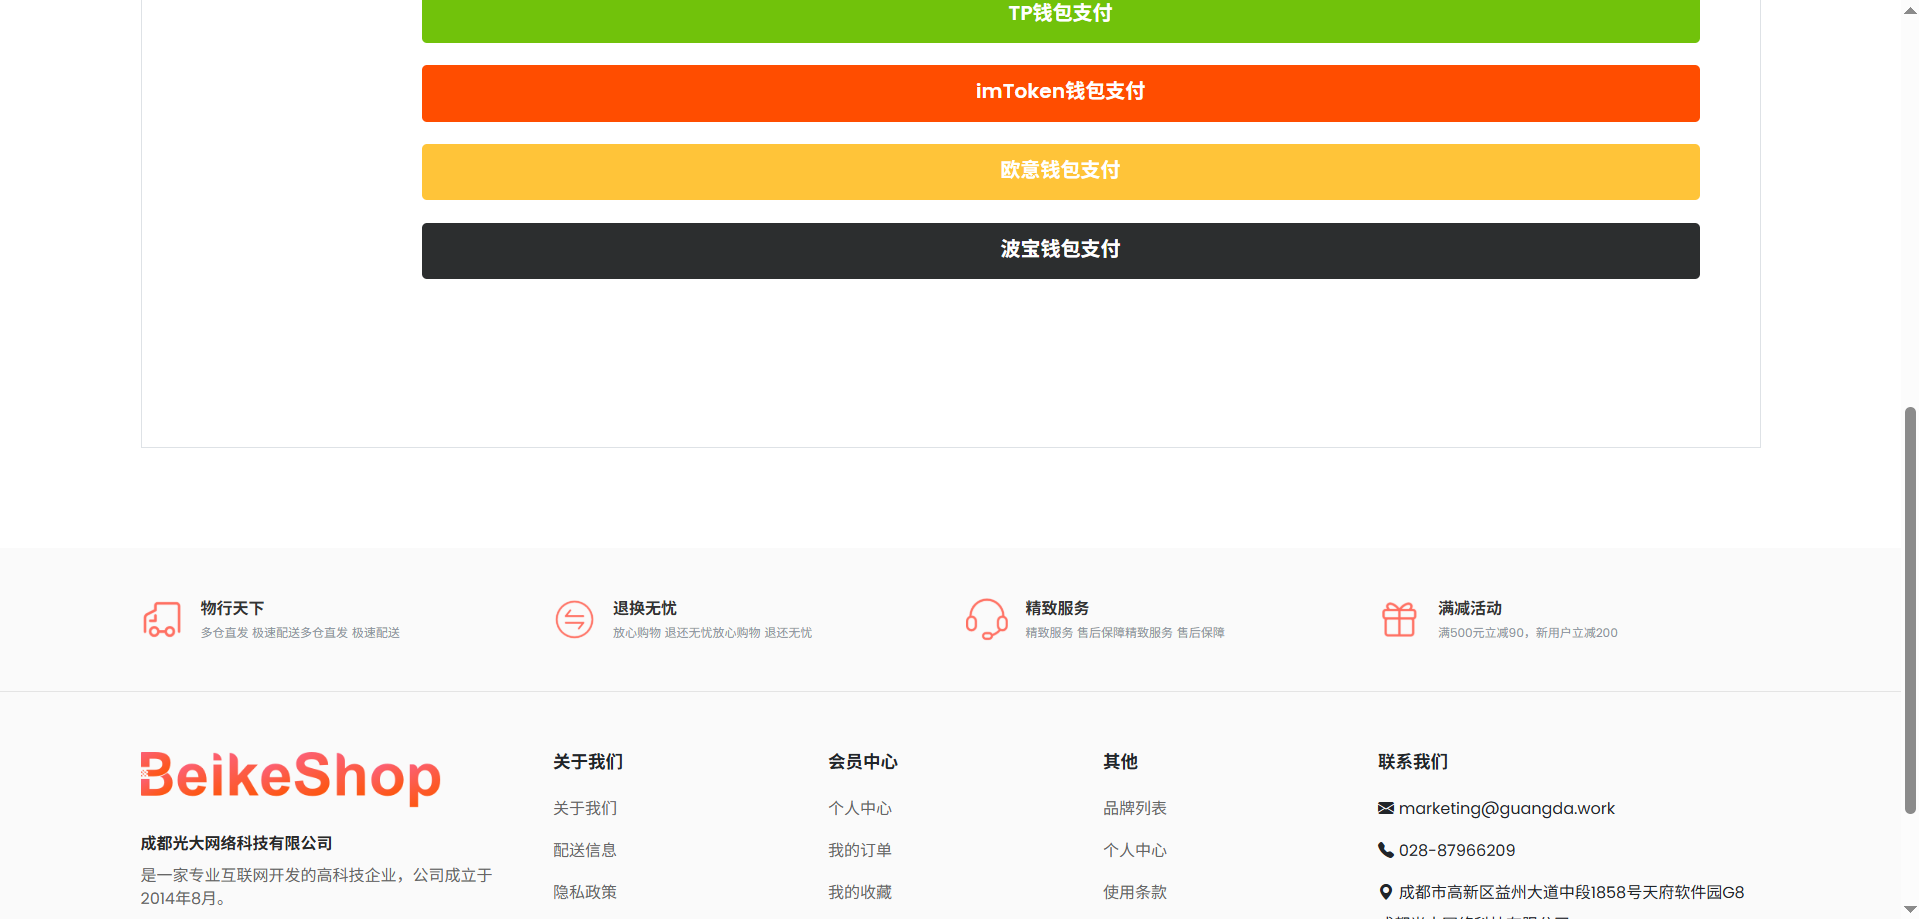Image resolution: width=1919 pixels, height=919 pixels.
Task: Click the 精致服务 feature title
Action: (1057, 608)
